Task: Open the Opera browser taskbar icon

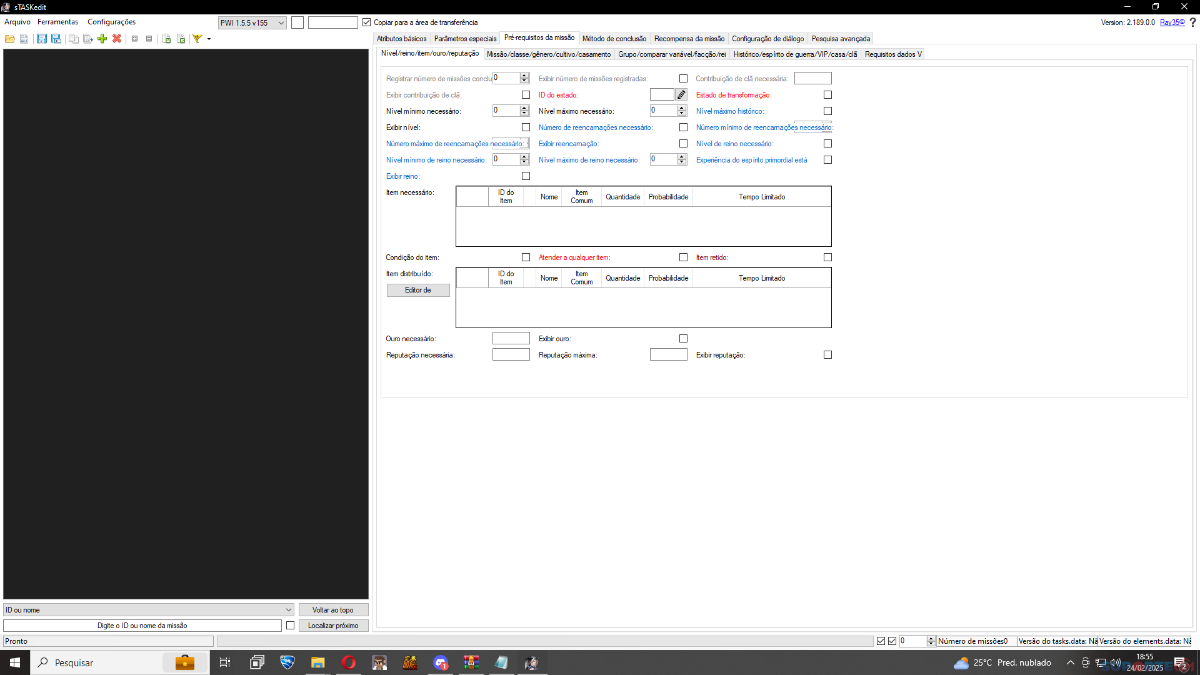Action: [349, 662]
